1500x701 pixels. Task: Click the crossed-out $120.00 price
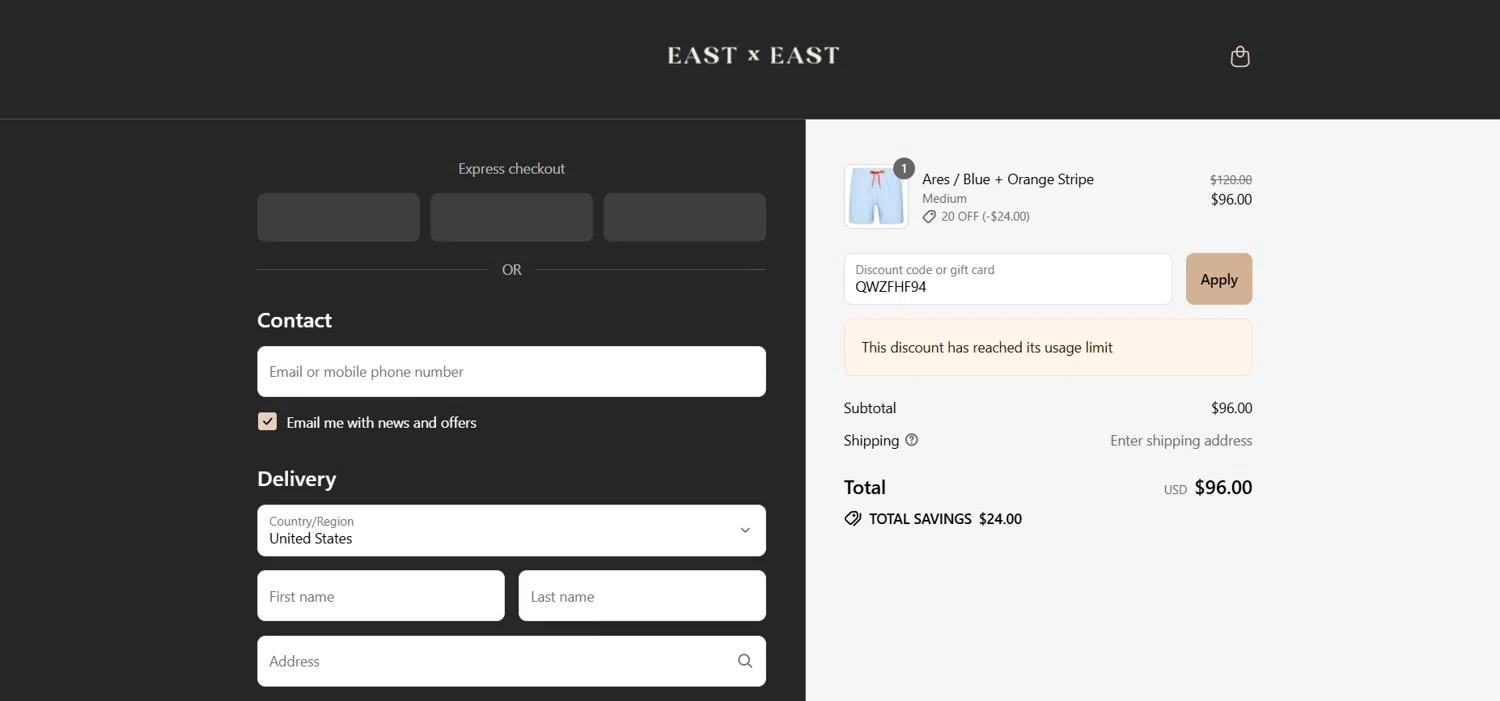(1231, 180)
